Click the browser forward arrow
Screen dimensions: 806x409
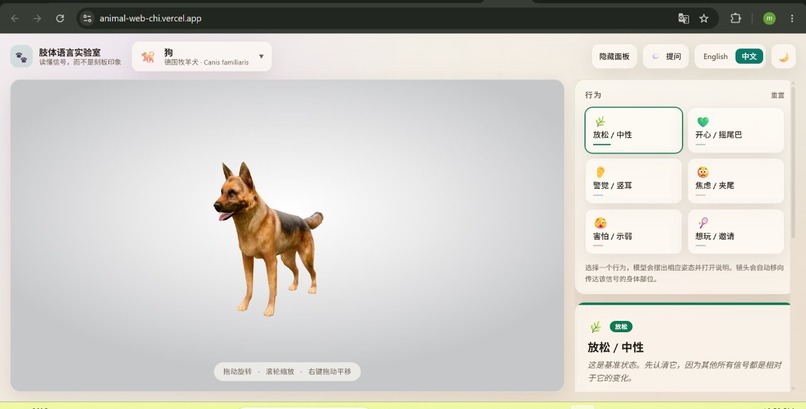tap(37, 18)
